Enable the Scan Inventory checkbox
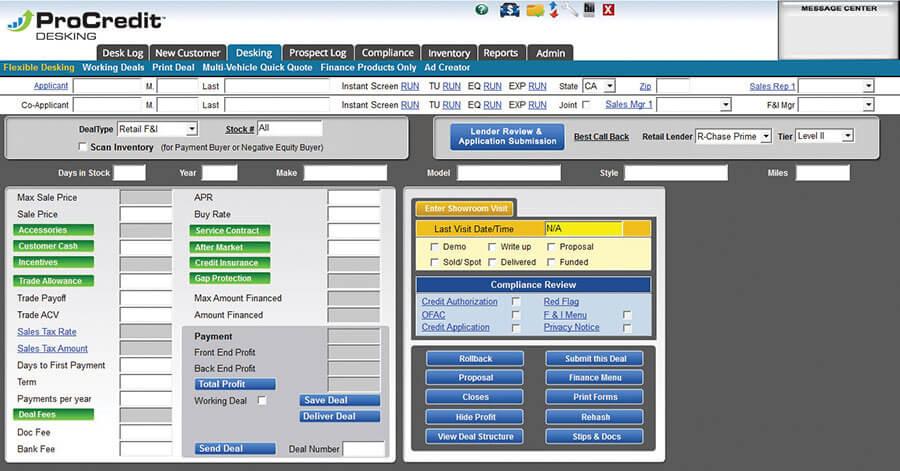 pyautogui.click(x=83, y=147)
